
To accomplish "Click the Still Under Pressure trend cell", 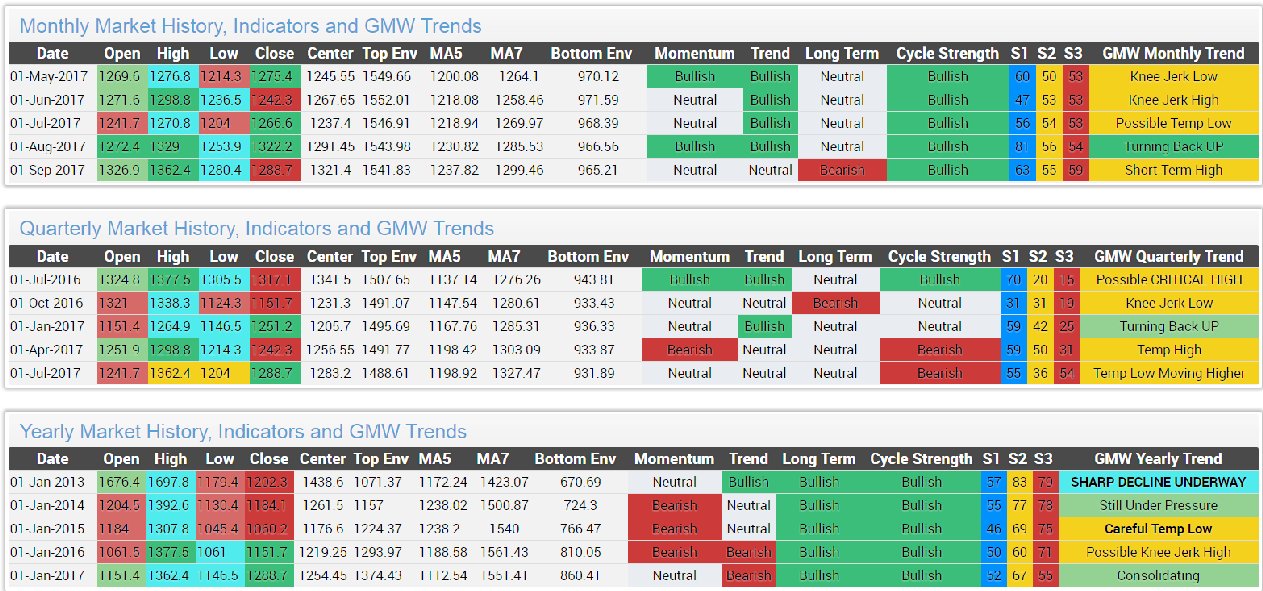I will (1158, 505).
